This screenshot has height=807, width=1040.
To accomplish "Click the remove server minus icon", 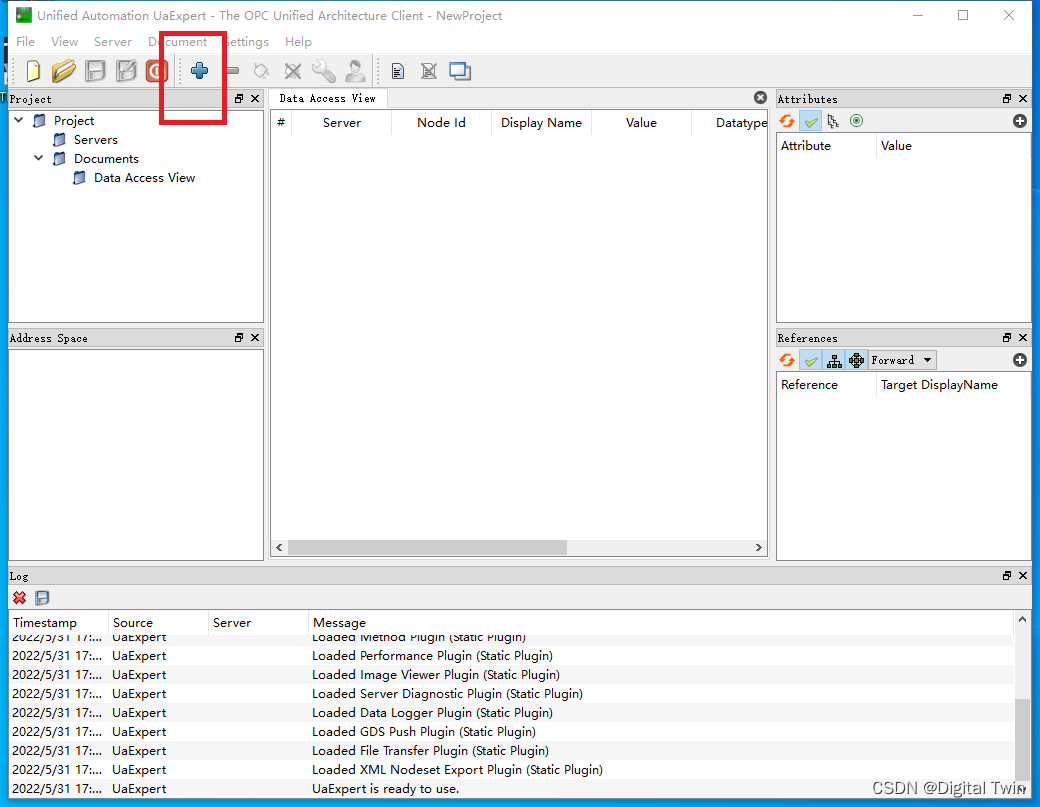I will point(232,70).
